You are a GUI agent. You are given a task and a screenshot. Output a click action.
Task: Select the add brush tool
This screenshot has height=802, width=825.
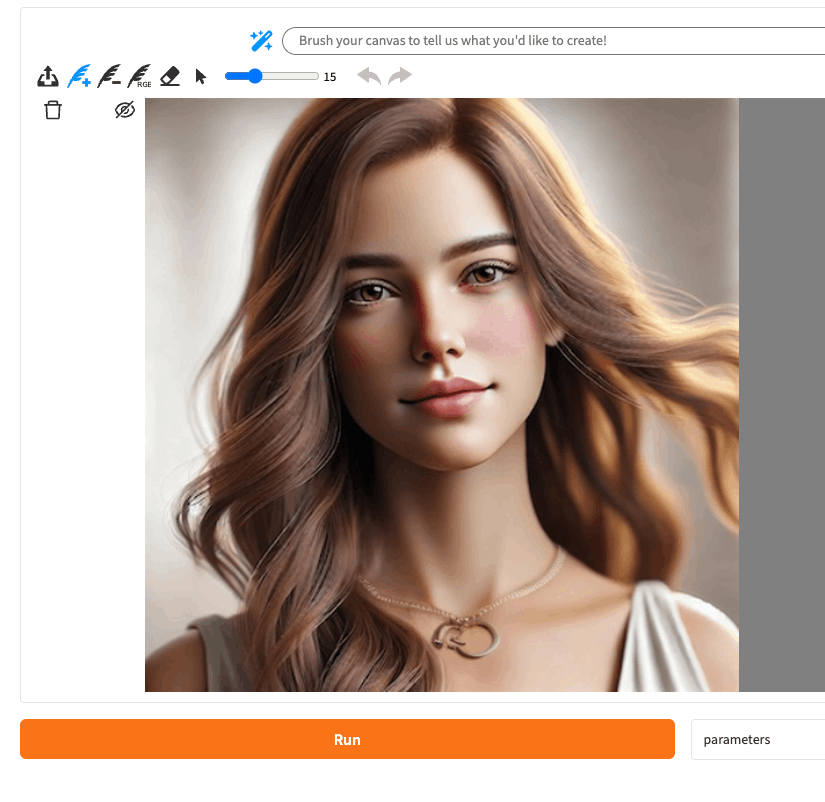point(79,76)
